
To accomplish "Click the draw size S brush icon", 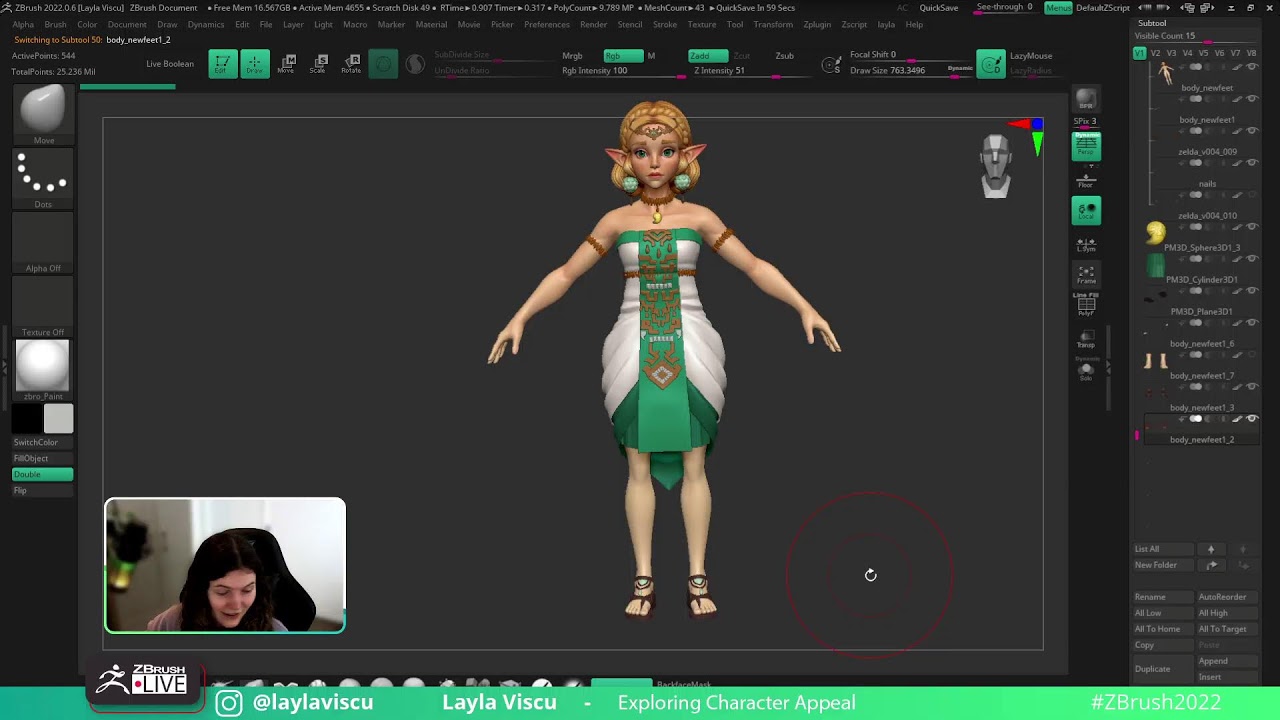I will pyautogui.click(x=831, y=66).
